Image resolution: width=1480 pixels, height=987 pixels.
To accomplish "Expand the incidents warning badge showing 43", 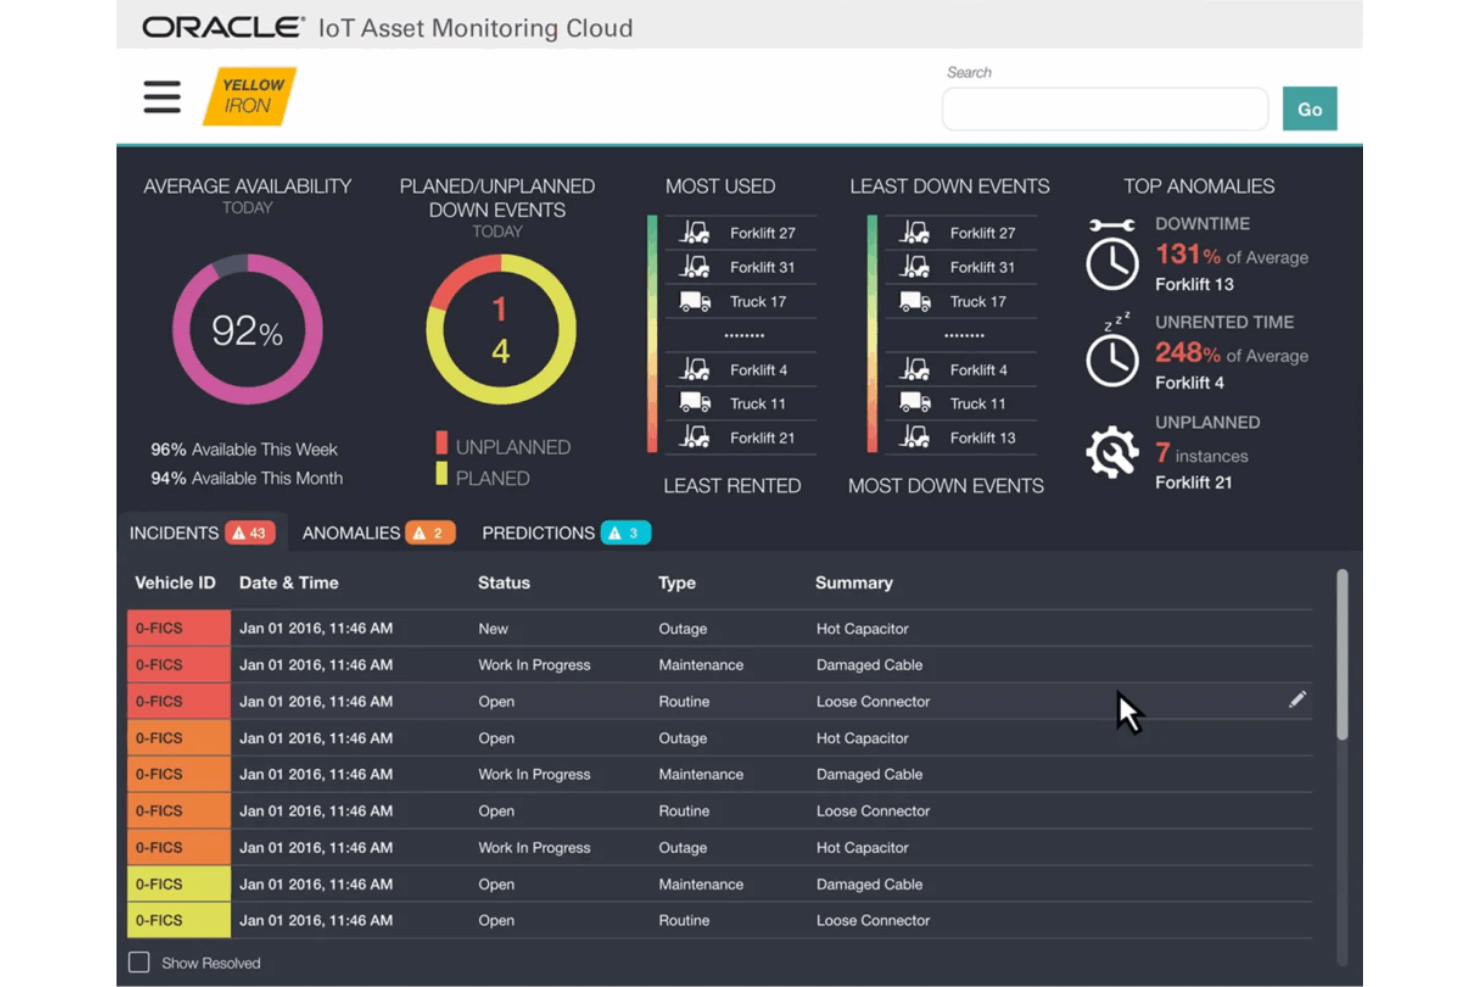I will click(250, 532).
